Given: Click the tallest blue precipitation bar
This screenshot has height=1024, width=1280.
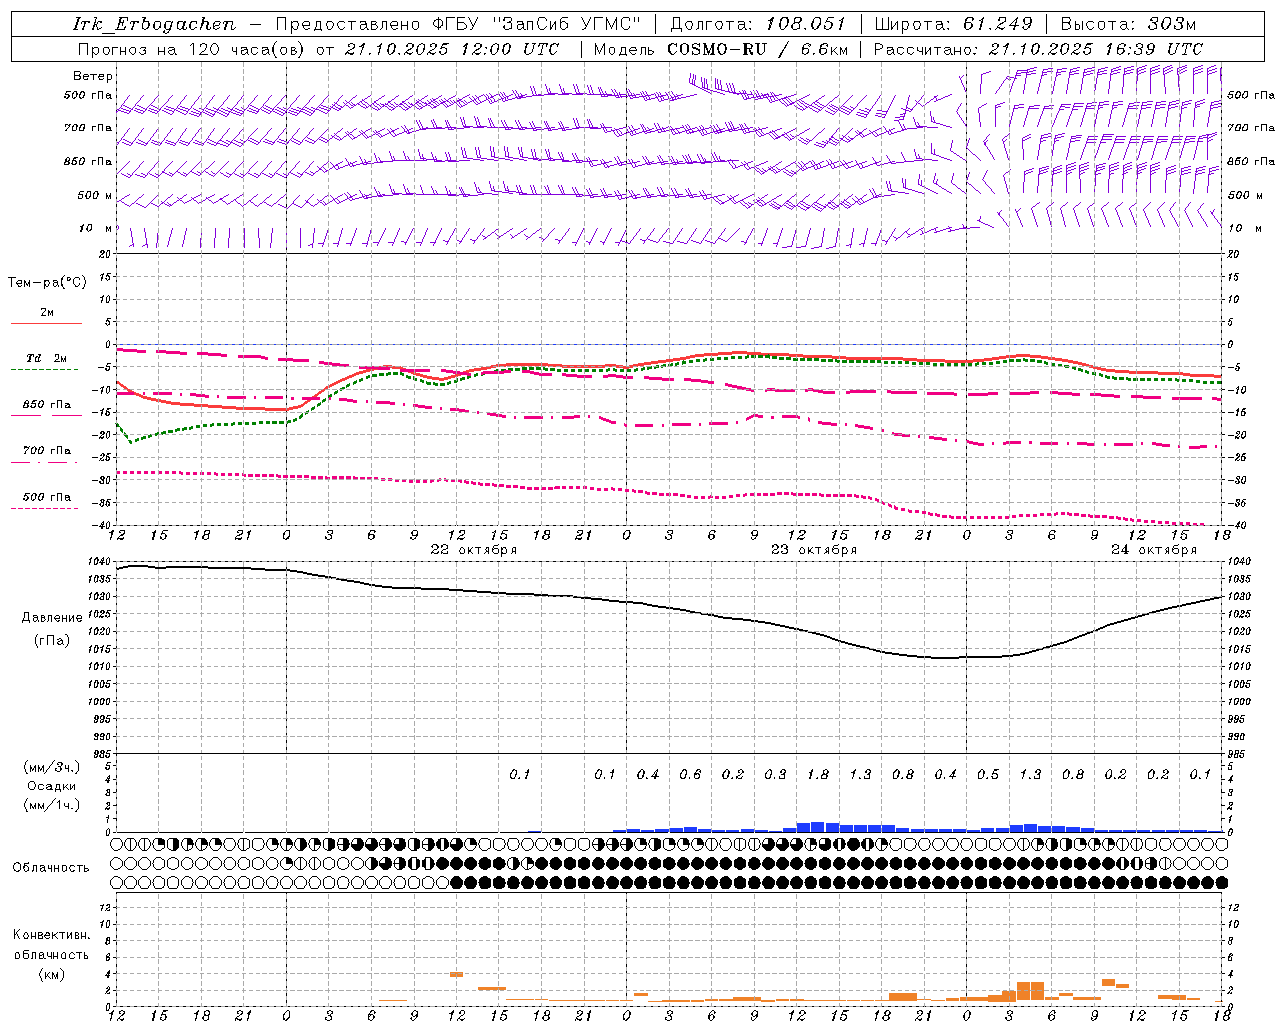Looking at the screenshot, I should 818,827.
